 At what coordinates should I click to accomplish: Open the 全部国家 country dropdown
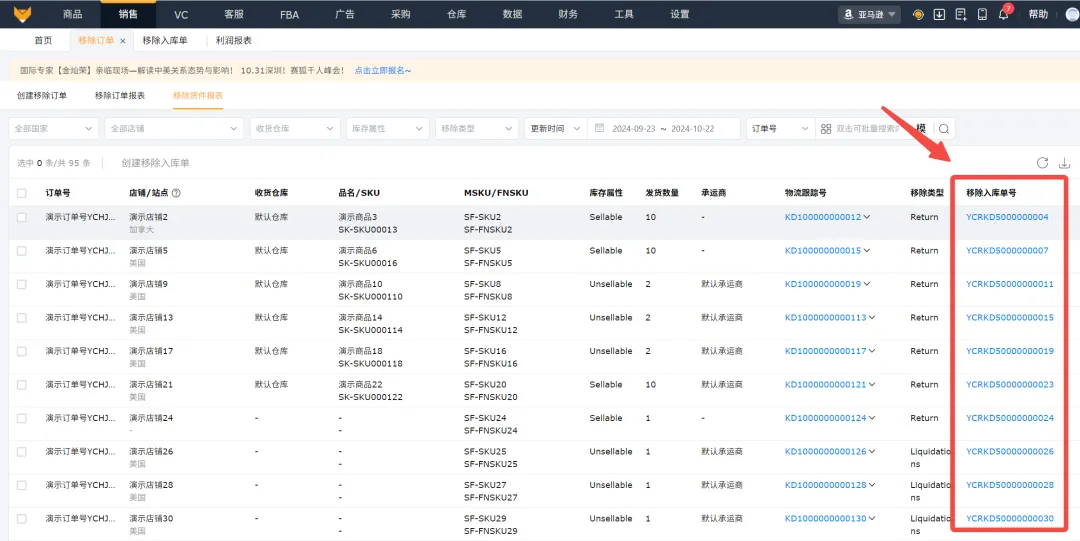coord(54,129)
